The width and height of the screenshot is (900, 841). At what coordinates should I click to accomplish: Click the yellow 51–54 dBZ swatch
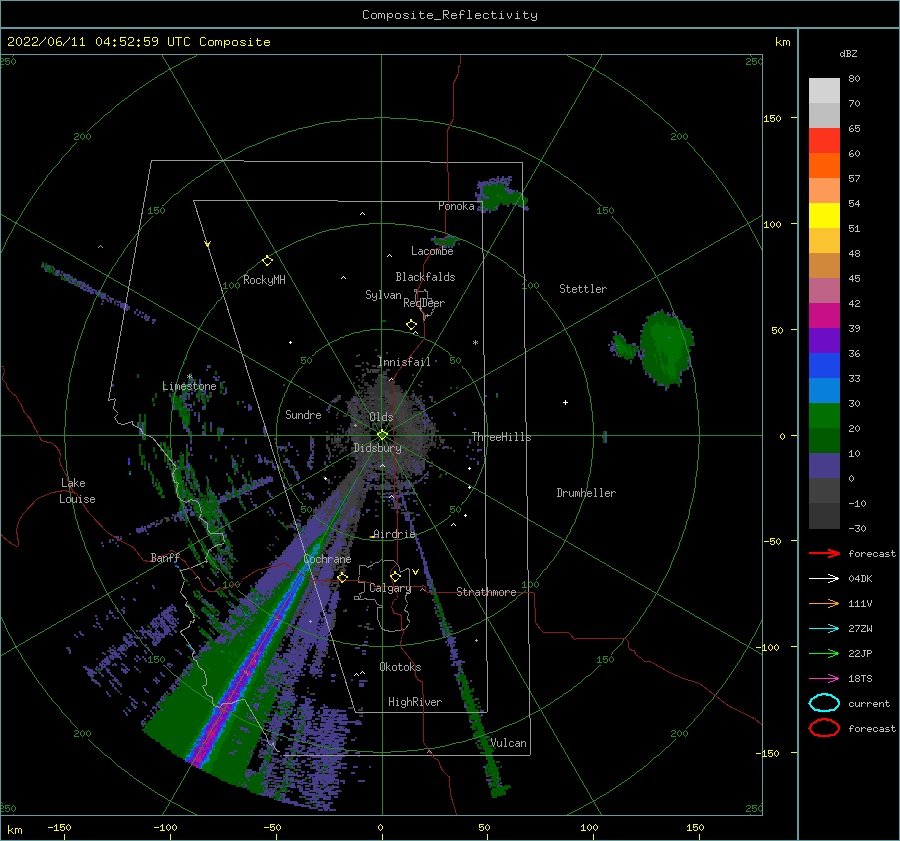[x=824, y=215]
